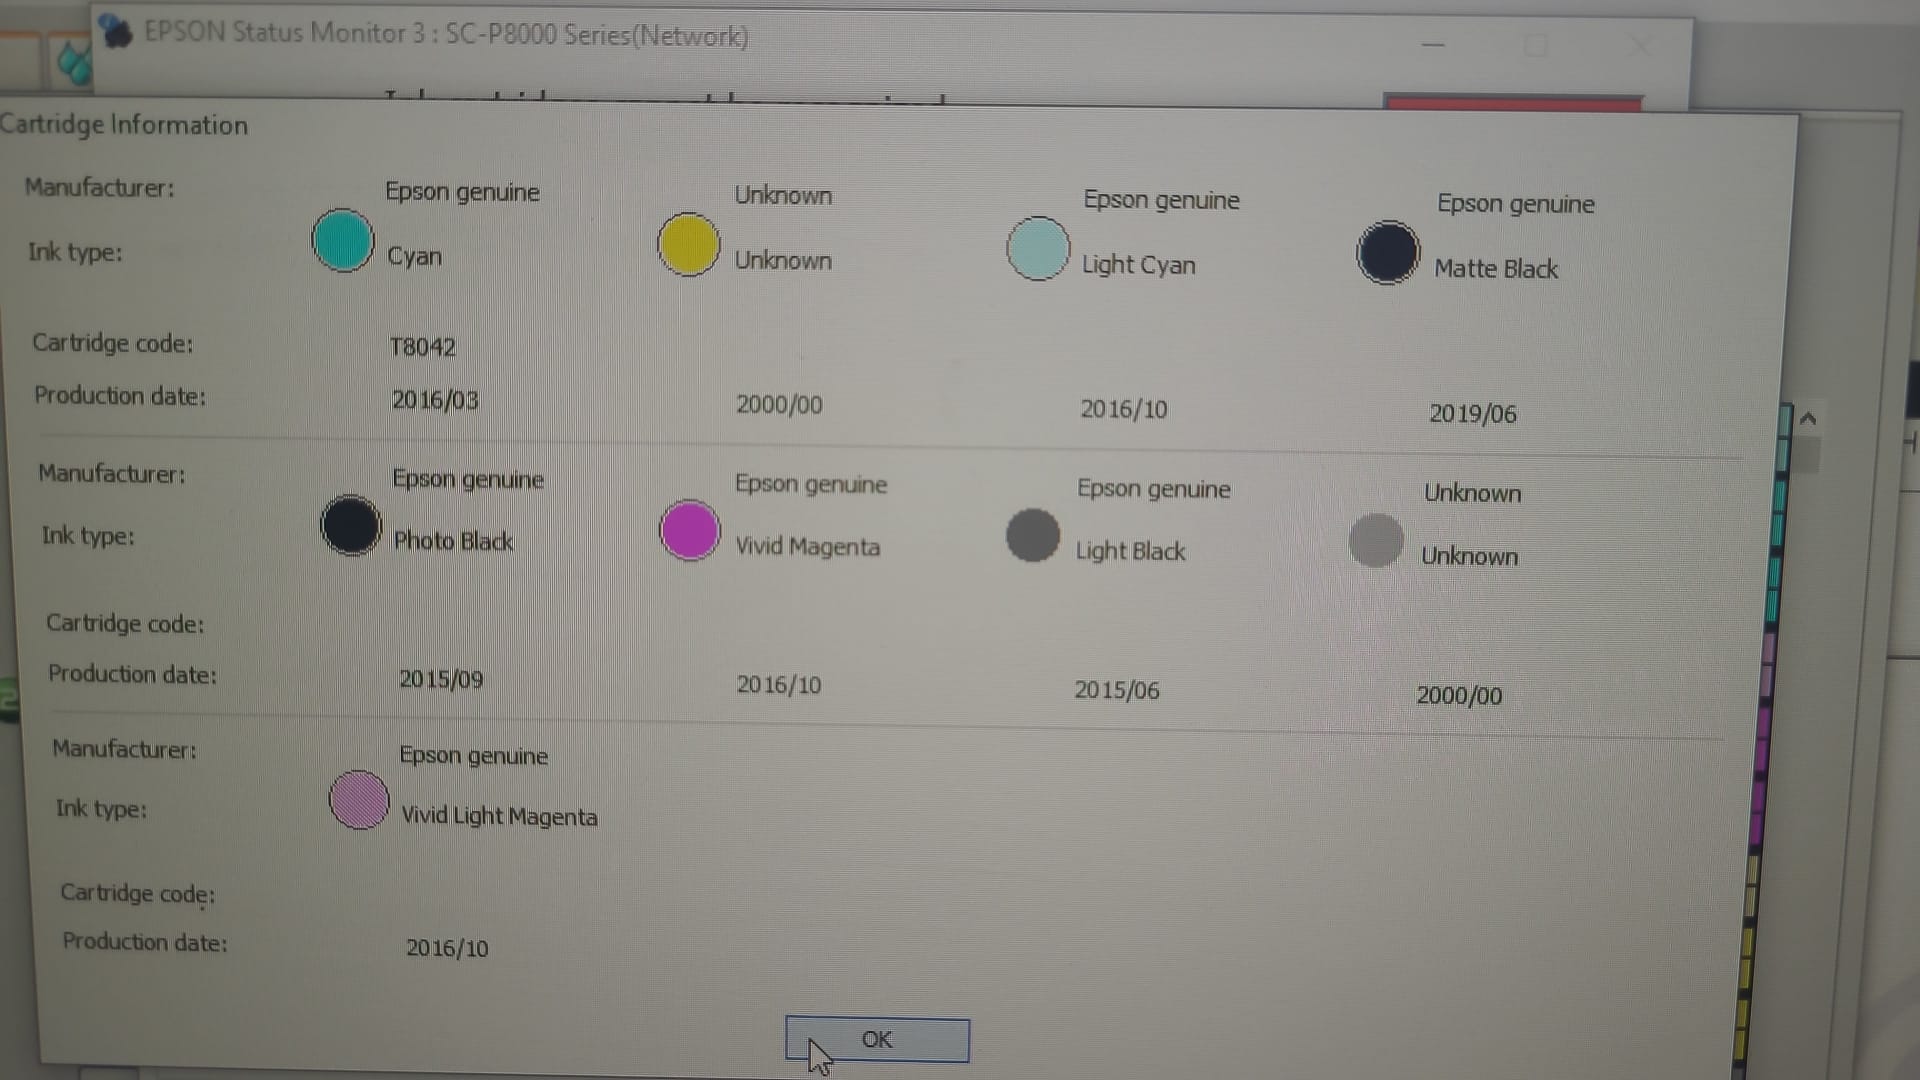Click the Vivid Light Magenta ink circle

pyautogui.click(x=359, y=800)
